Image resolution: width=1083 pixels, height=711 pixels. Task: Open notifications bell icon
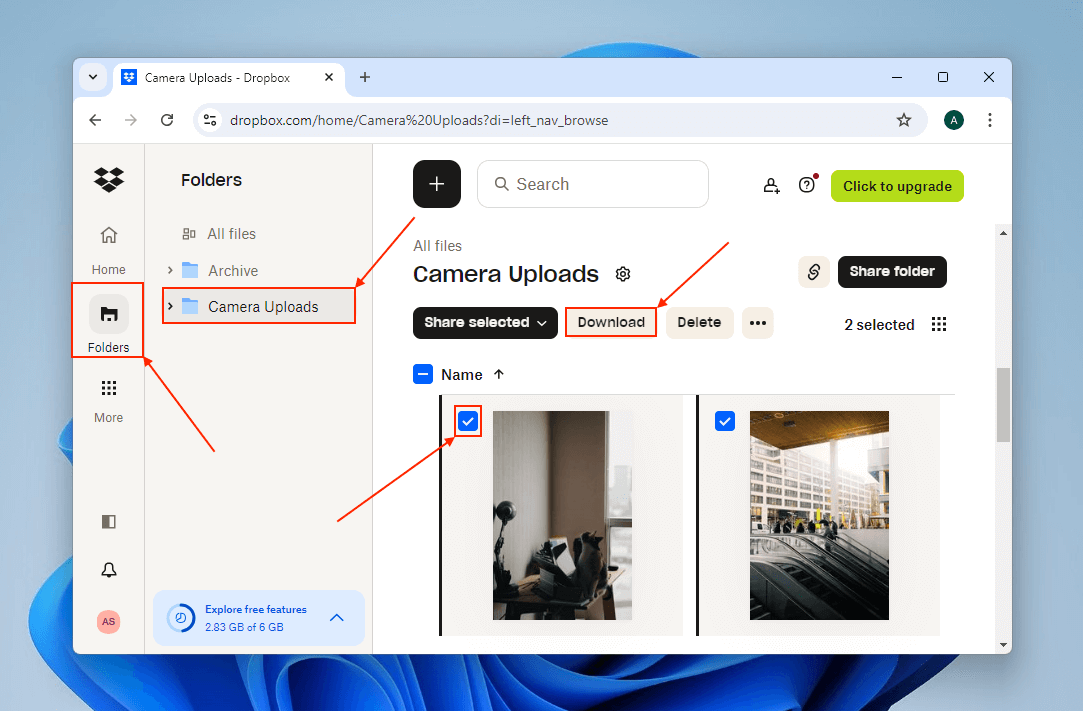pos(109,570)
